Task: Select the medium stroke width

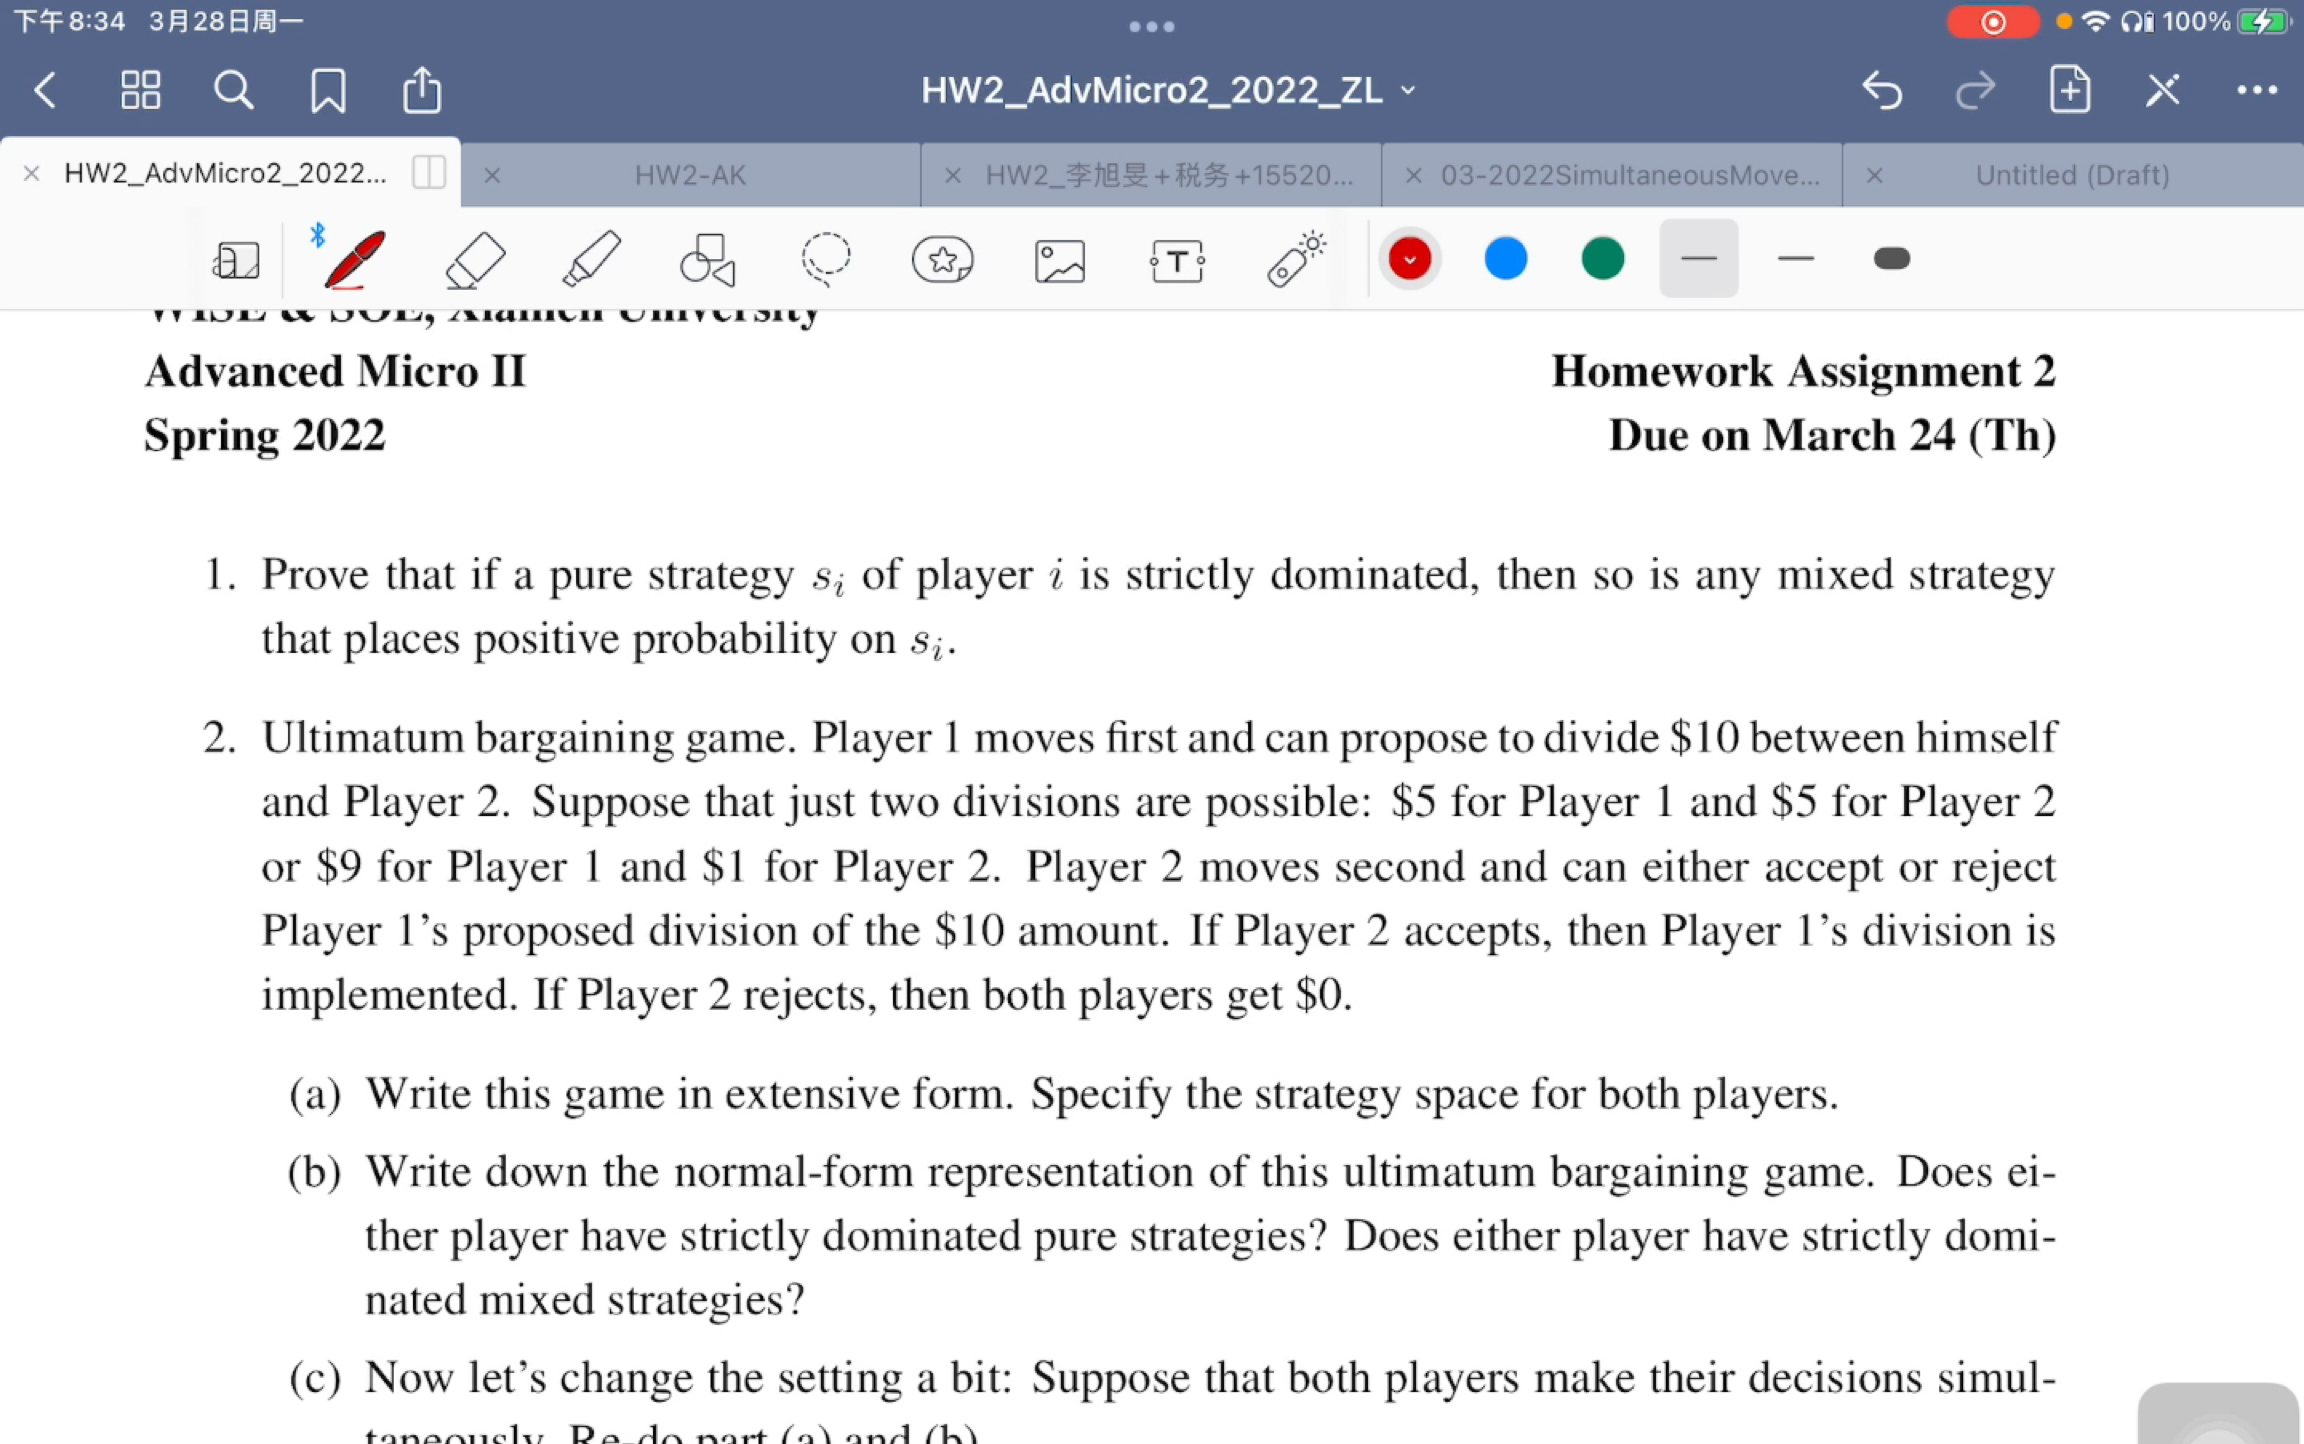Action: click(1796, 259)
